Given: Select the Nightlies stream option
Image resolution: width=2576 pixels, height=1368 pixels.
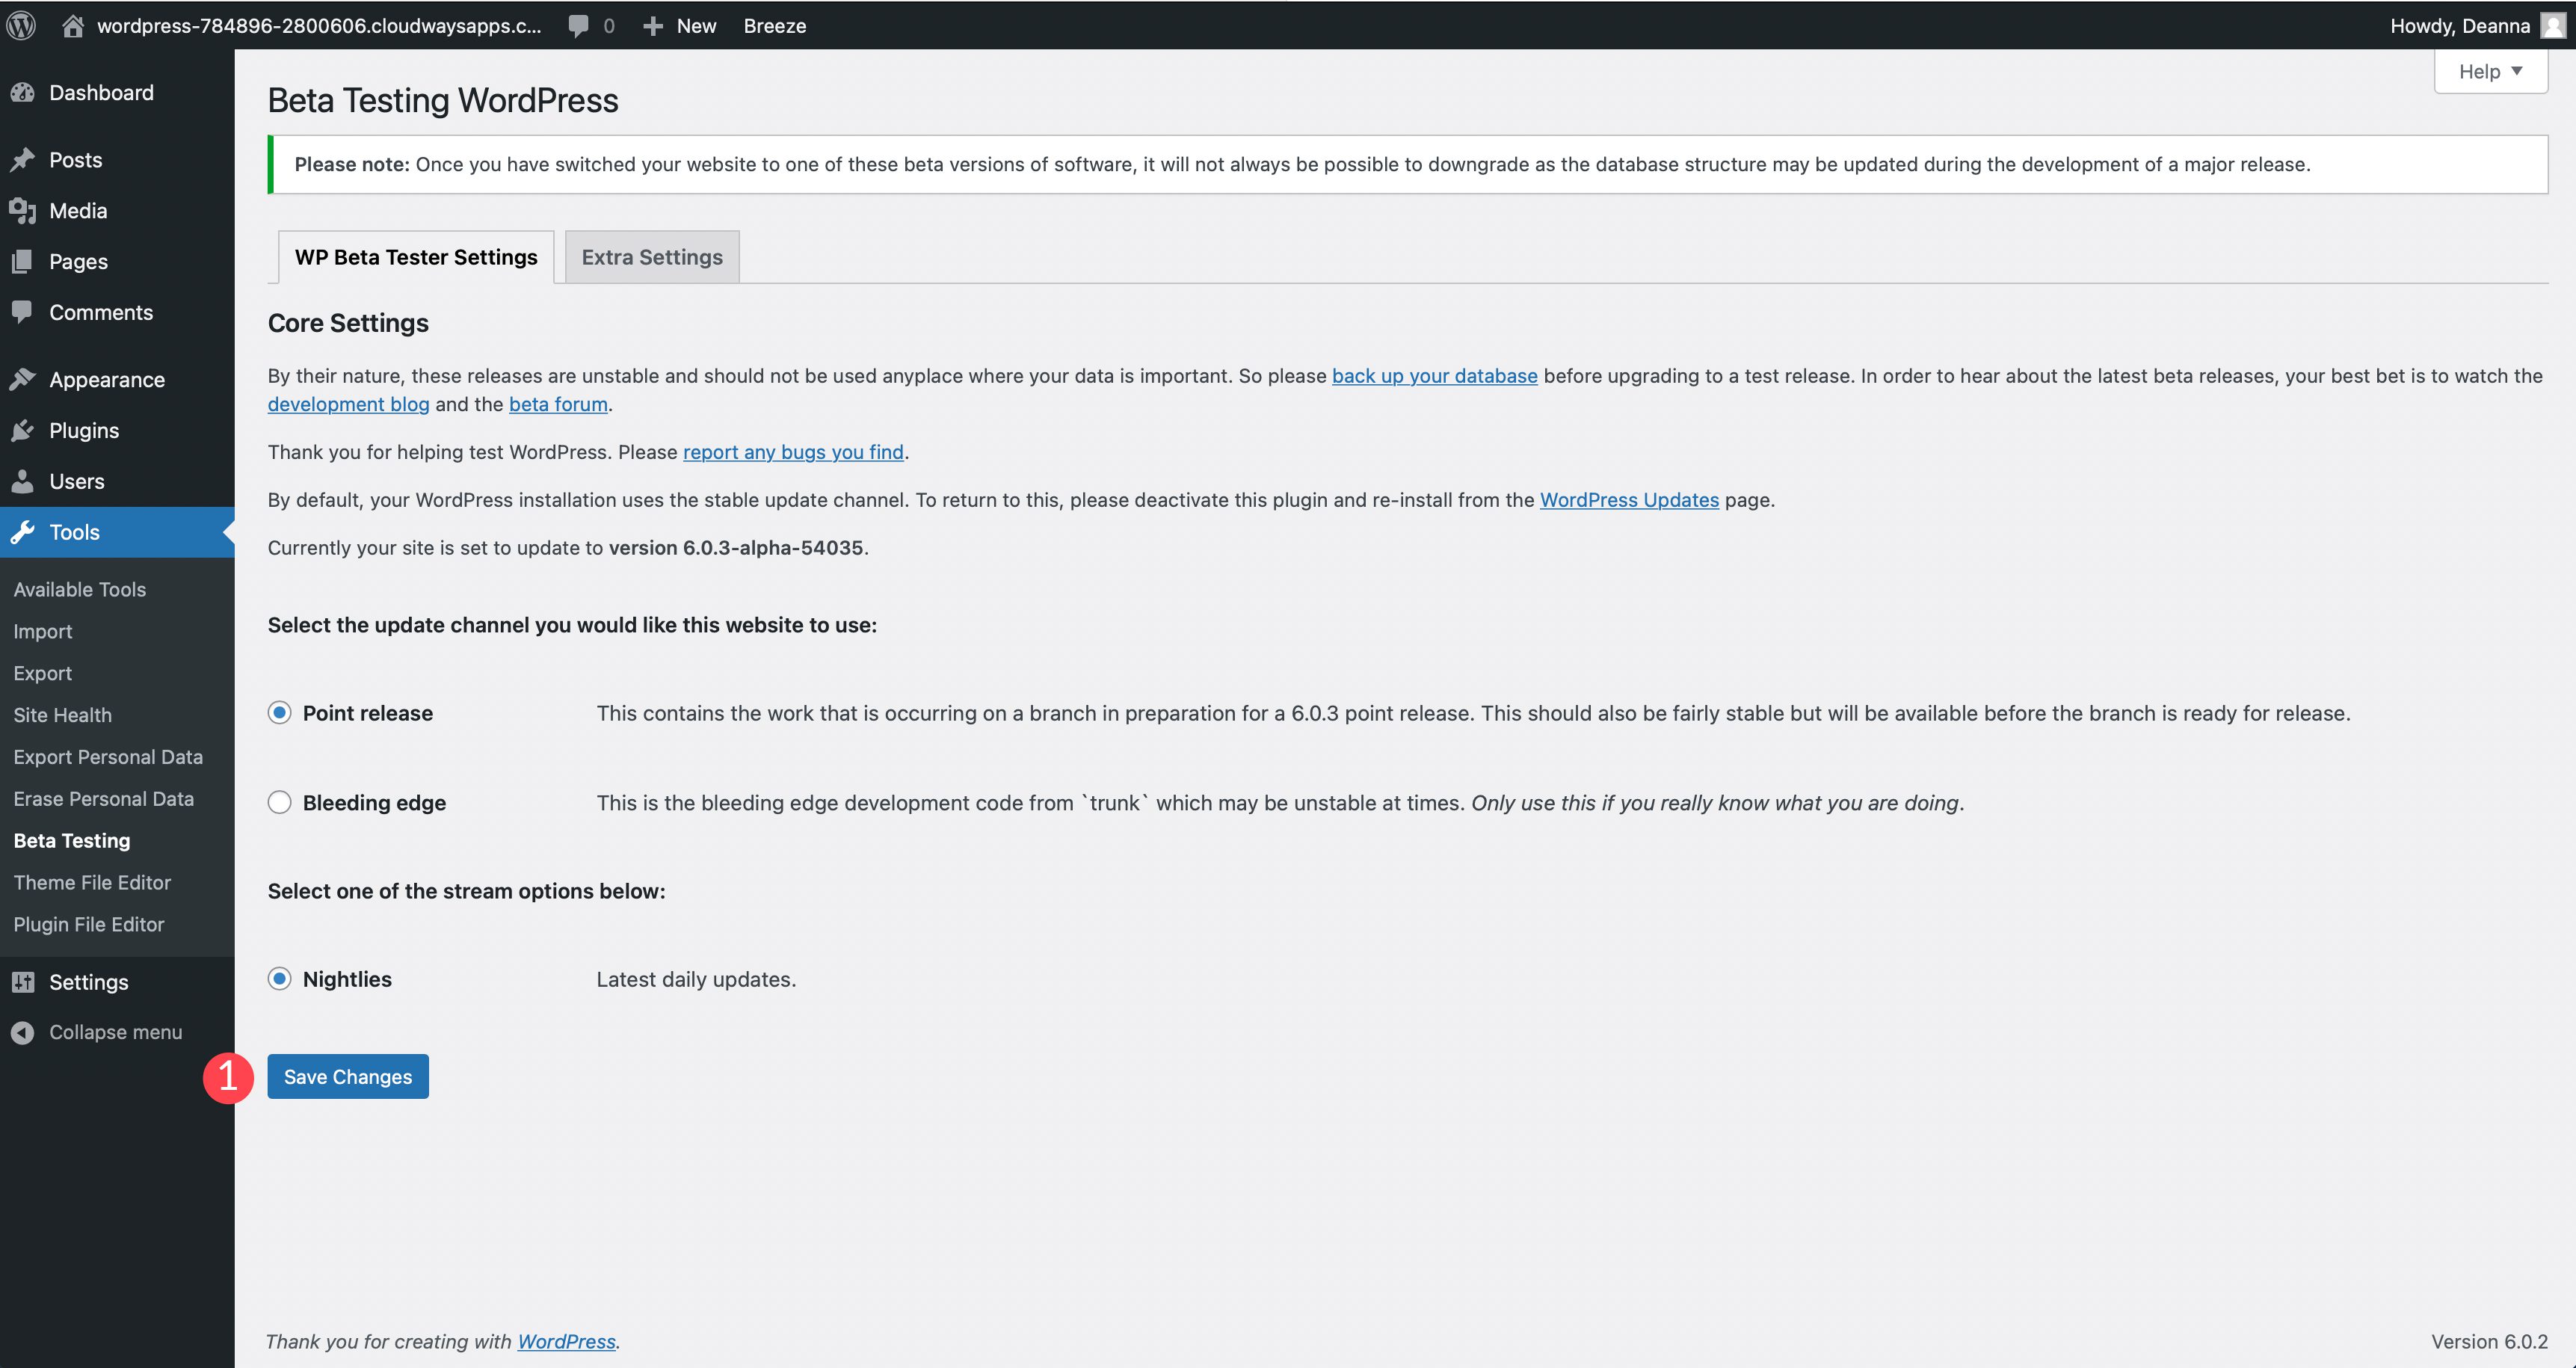Looking at the screenshot, I should click(277, 978).
